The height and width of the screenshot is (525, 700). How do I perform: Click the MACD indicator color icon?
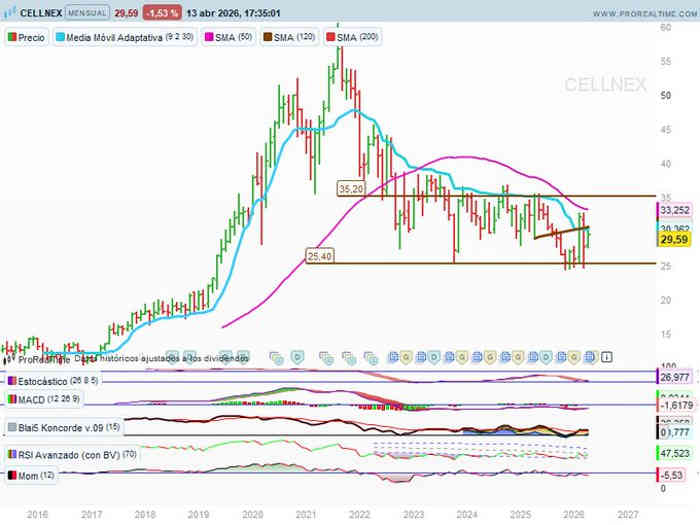click(12, 400)
